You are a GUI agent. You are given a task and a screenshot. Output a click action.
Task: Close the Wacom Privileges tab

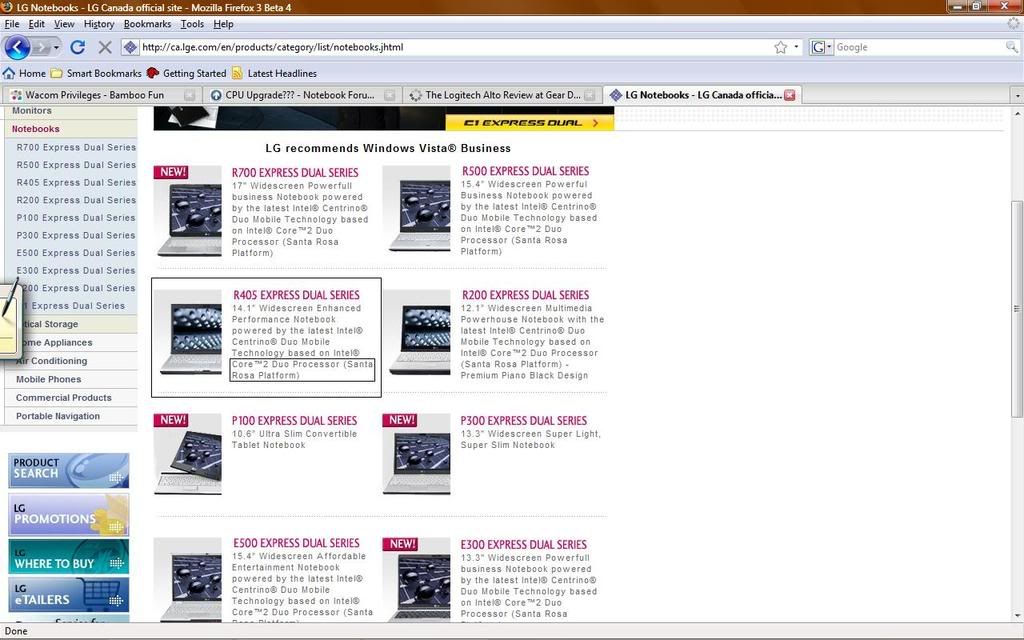coord(189,95)
